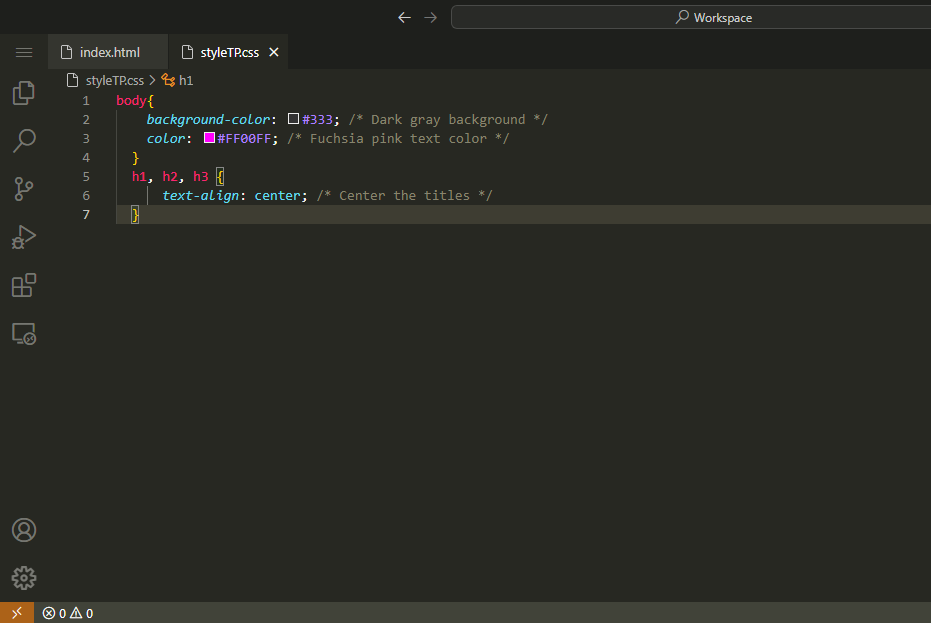Viewport: 931px width, 623px height.
Task: Open color picker for #333 swatch
Action: (293, 119)
